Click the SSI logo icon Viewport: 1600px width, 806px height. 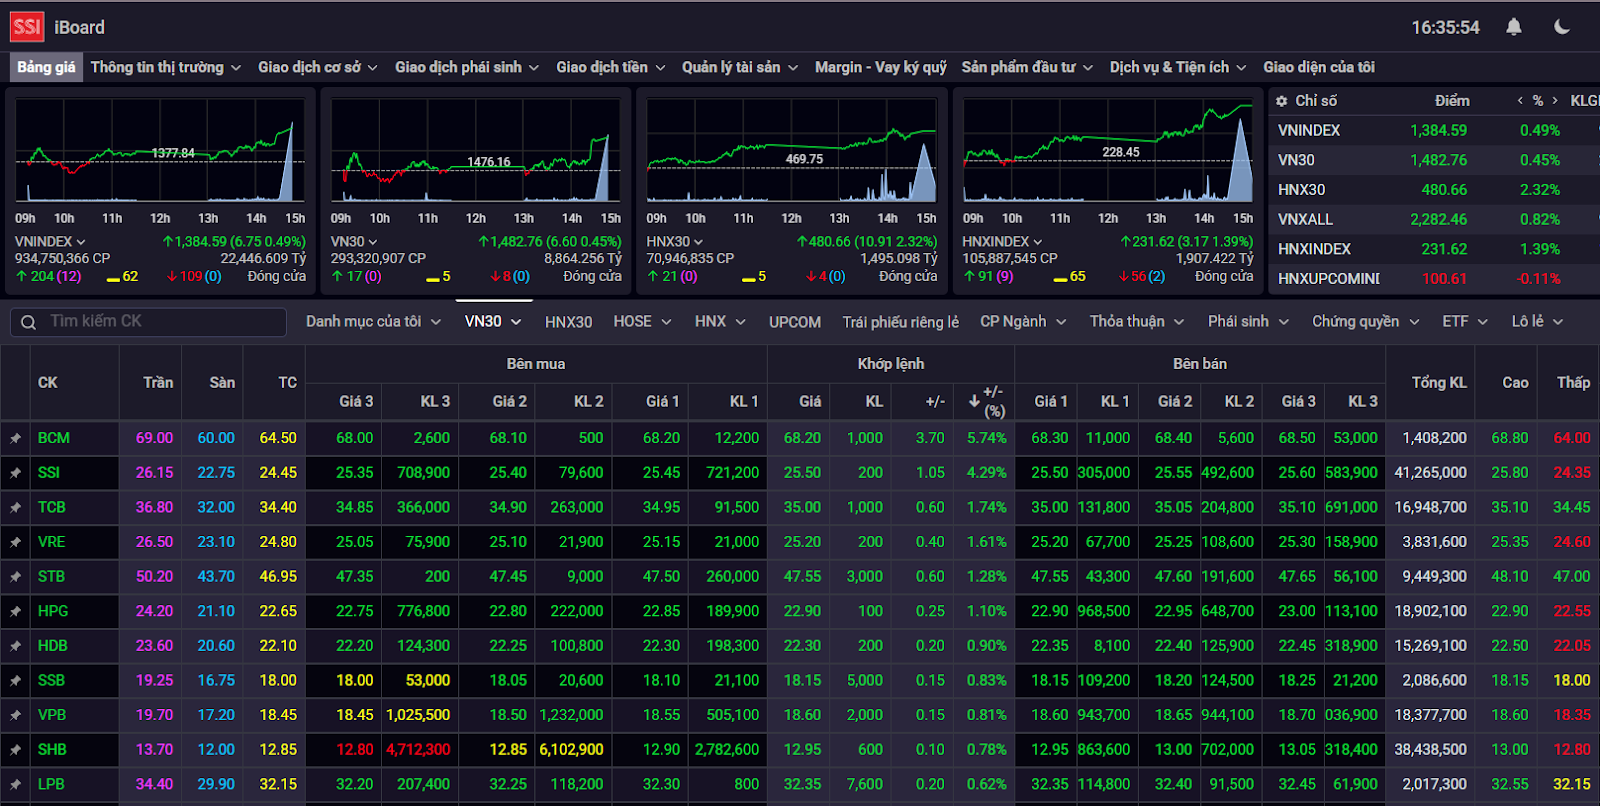click(27, 27)
